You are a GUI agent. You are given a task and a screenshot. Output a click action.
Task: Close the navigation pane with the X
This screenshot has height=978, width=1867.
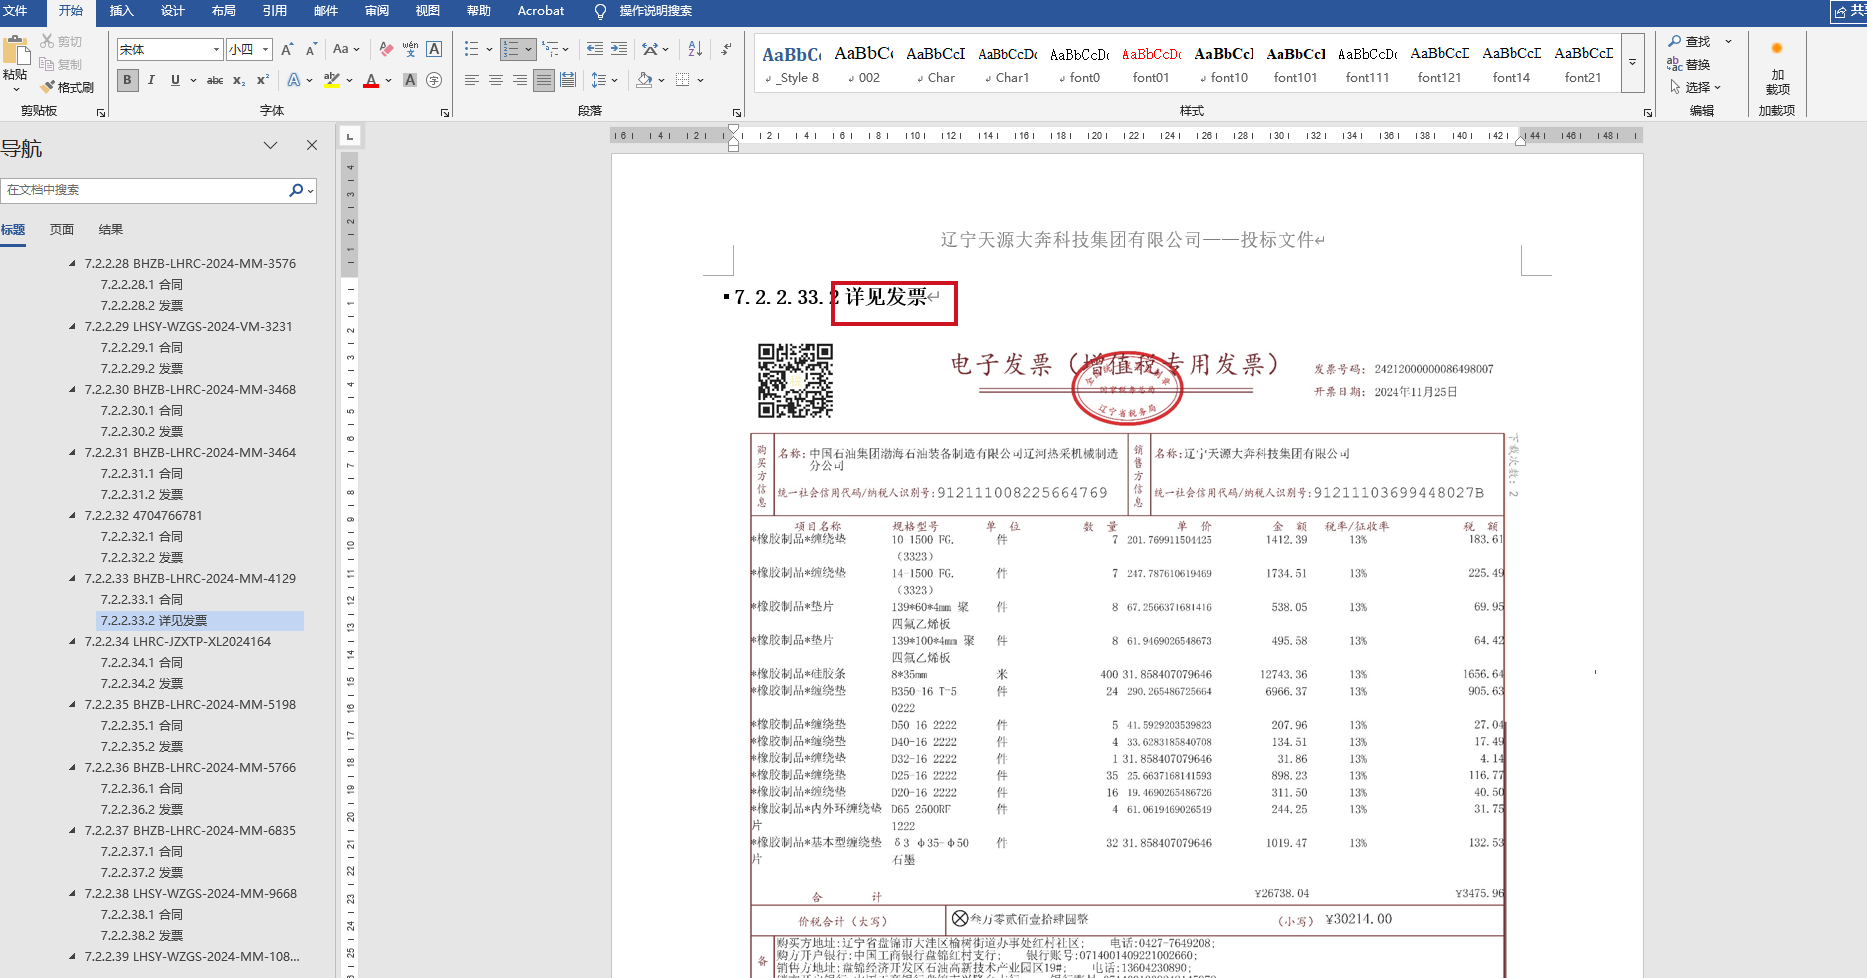tap(312, 145)
